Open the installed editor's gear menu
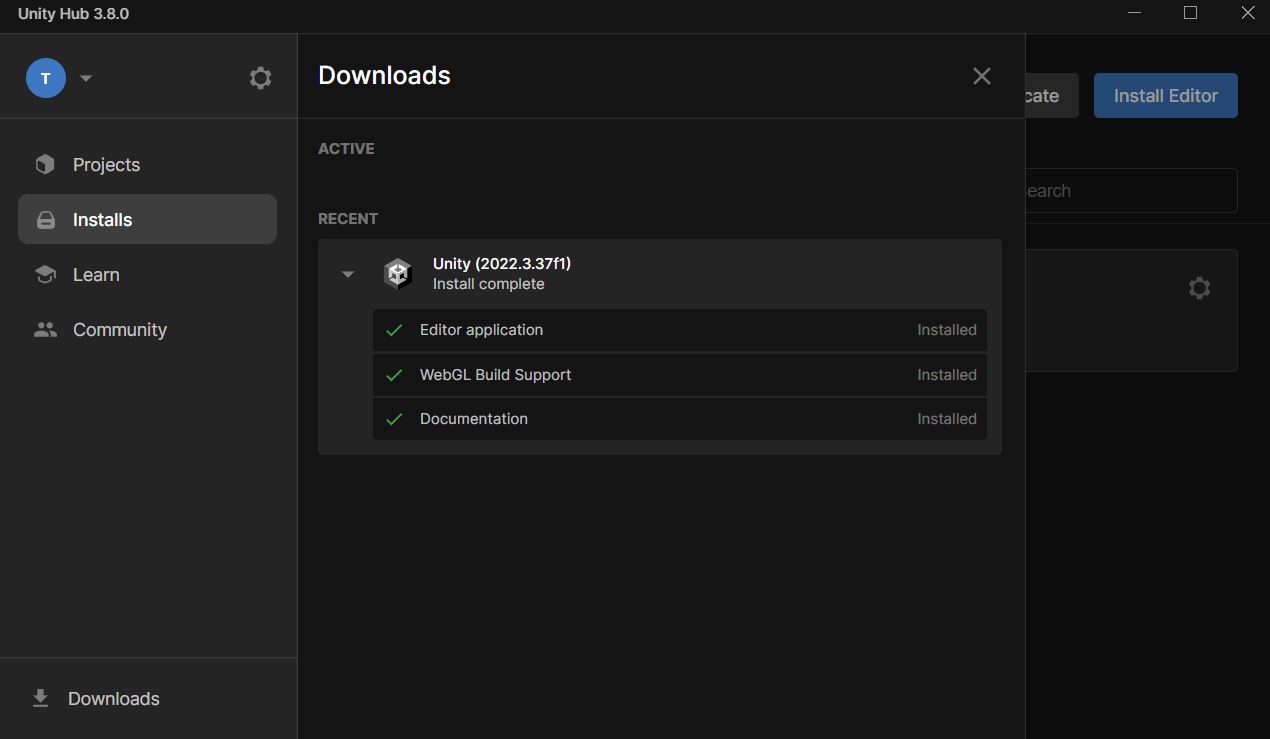This screenshot has width=1270, height=739. pyautogui.click(x=1199, y=288)
